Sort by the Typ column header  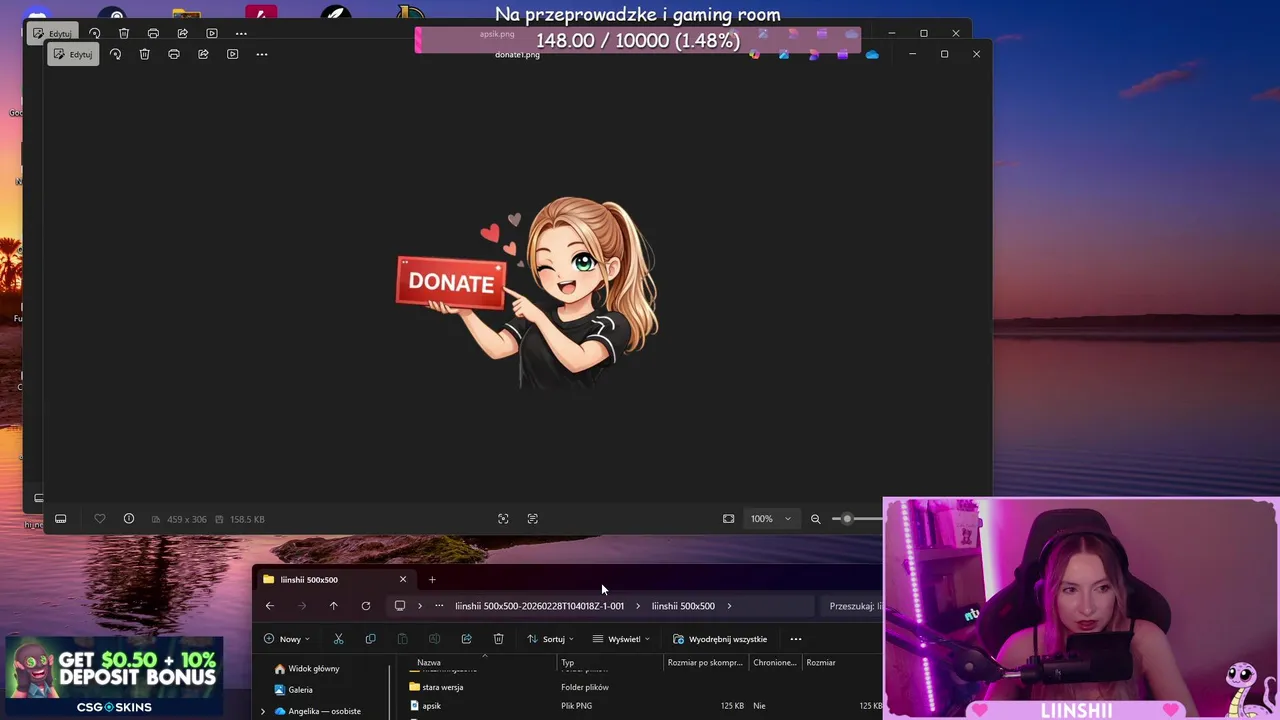pos(610,662)
